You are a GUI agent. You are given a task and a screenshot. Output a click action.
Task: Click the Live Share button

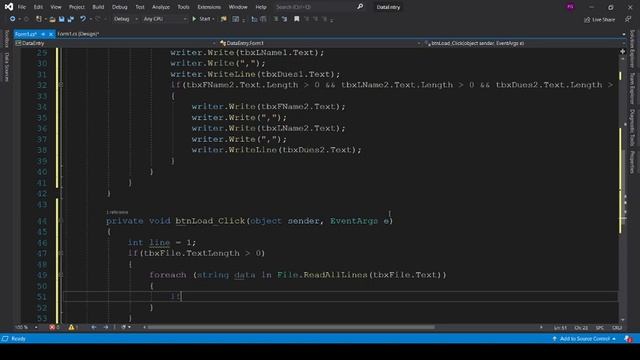(599, 19)
